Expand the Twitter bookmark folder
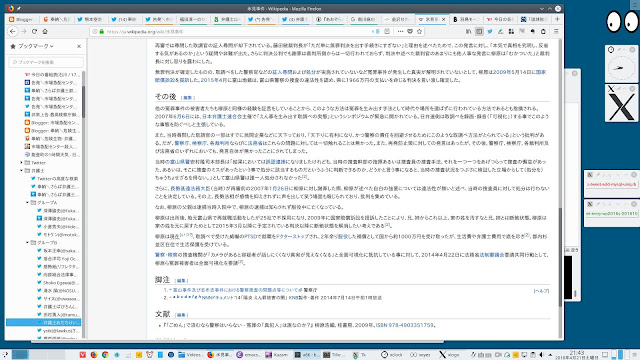 (22, 162)
